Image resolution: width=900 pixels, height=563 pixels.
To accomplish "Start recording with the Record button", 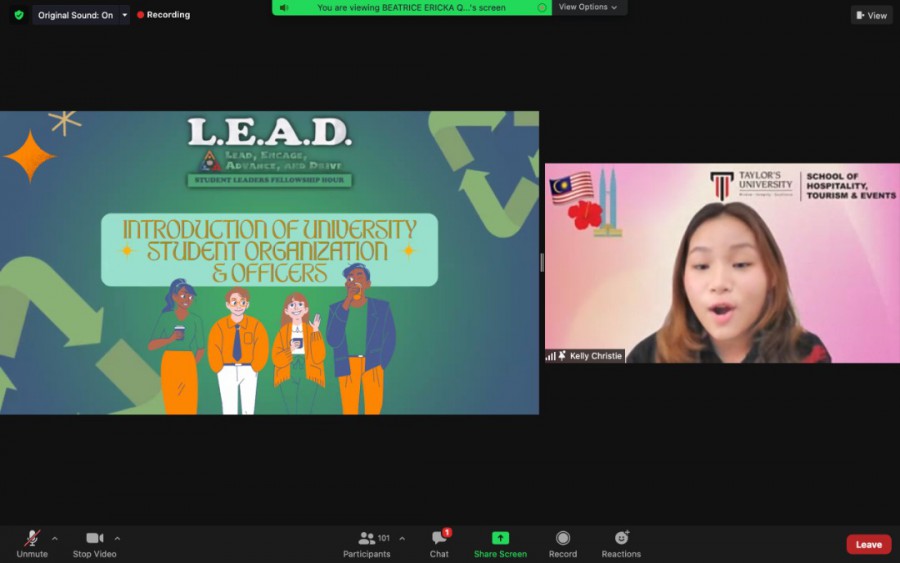I will pos(563,543).
